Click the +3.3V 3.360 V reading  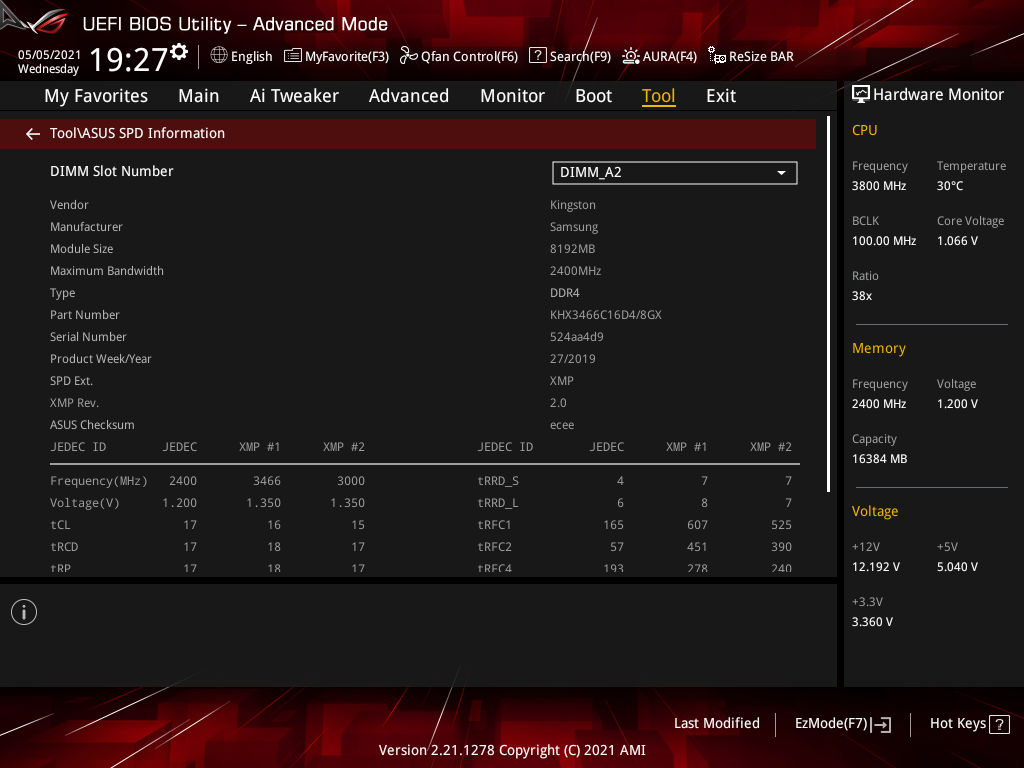[872, 622]
